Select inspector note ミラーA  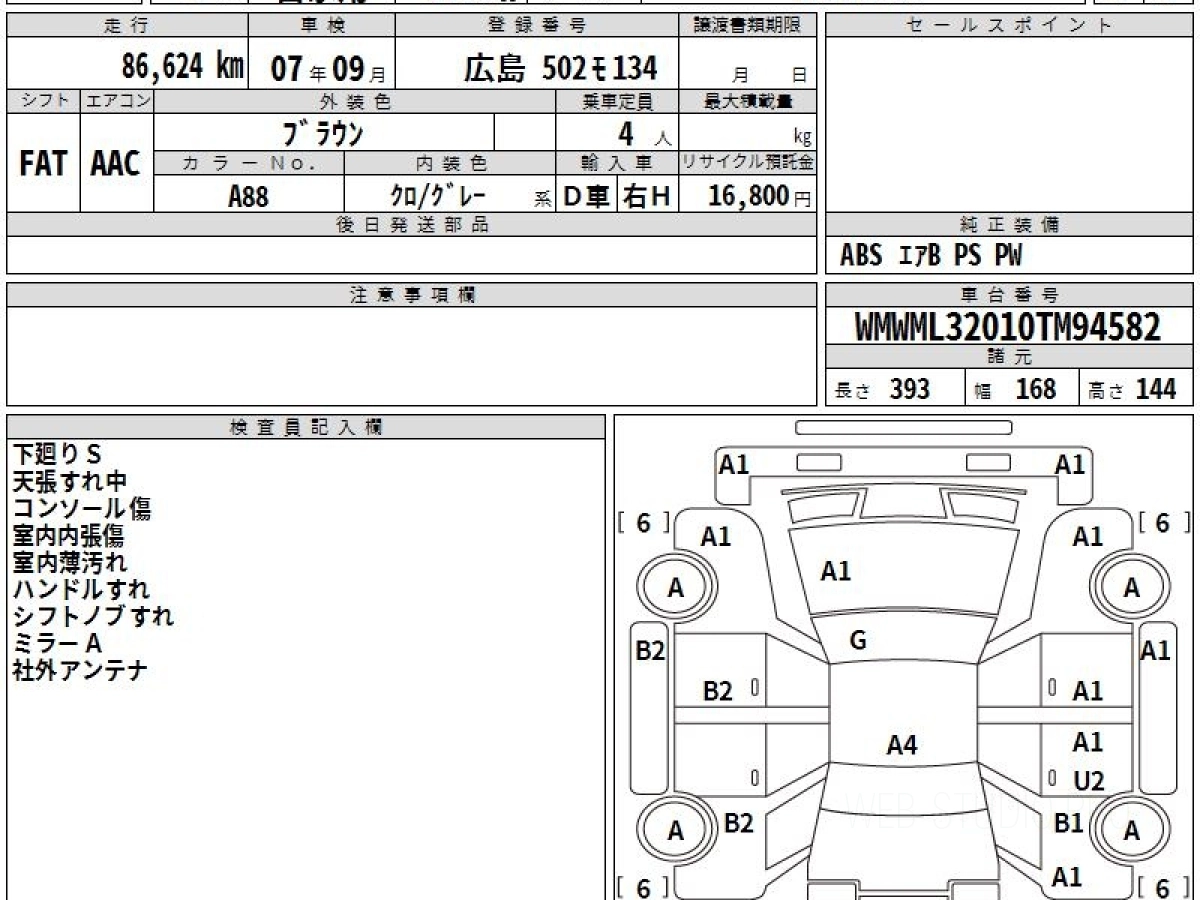pyautogui.click(x=57, y=643)
